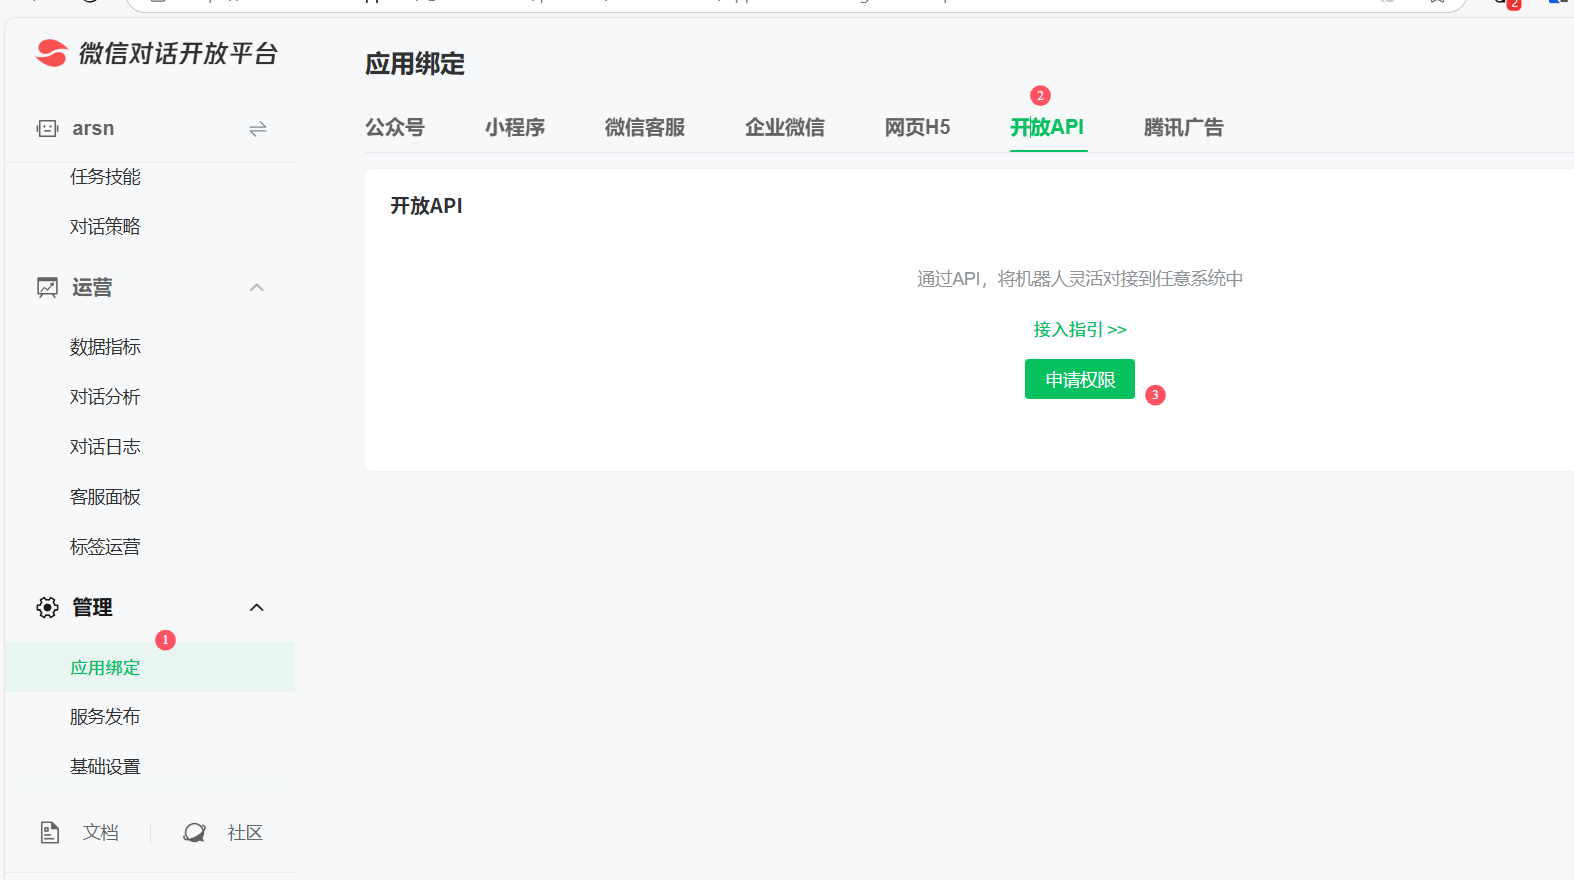Switch to the 公众号 tab

click(x=395, y=127)
